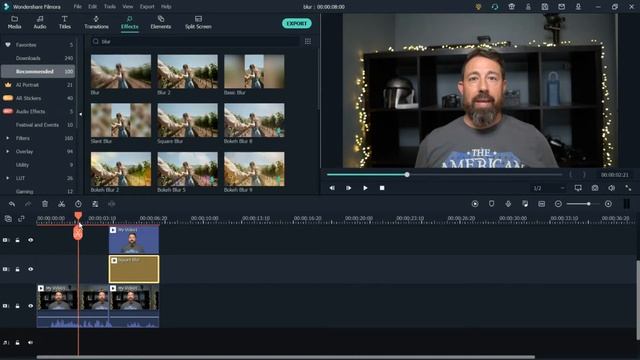Expand the LUT category

7,178
